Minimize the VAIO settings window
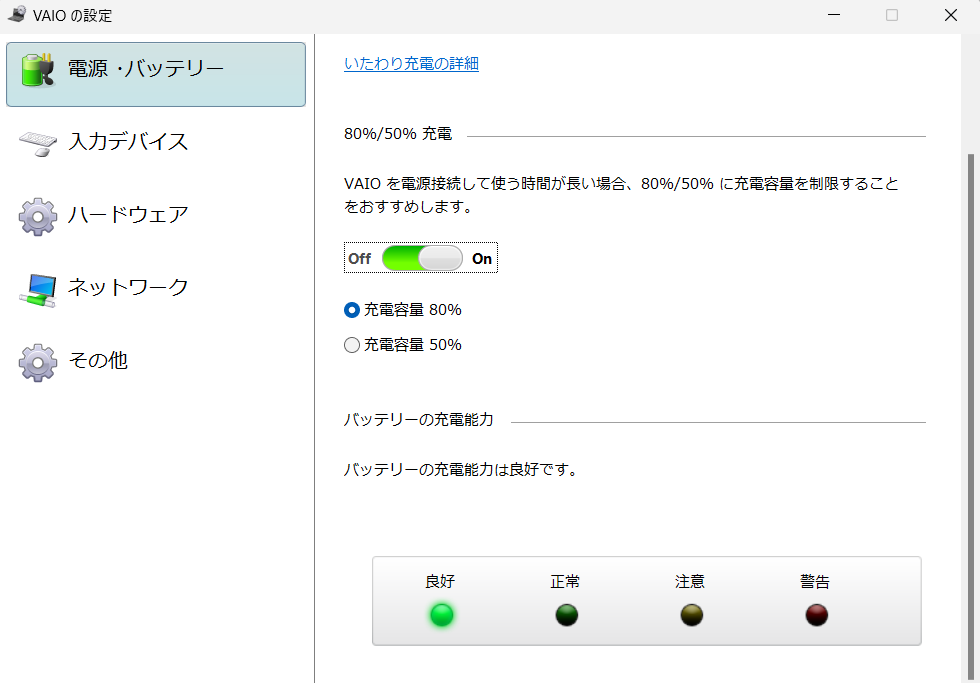 coord(834,15)
